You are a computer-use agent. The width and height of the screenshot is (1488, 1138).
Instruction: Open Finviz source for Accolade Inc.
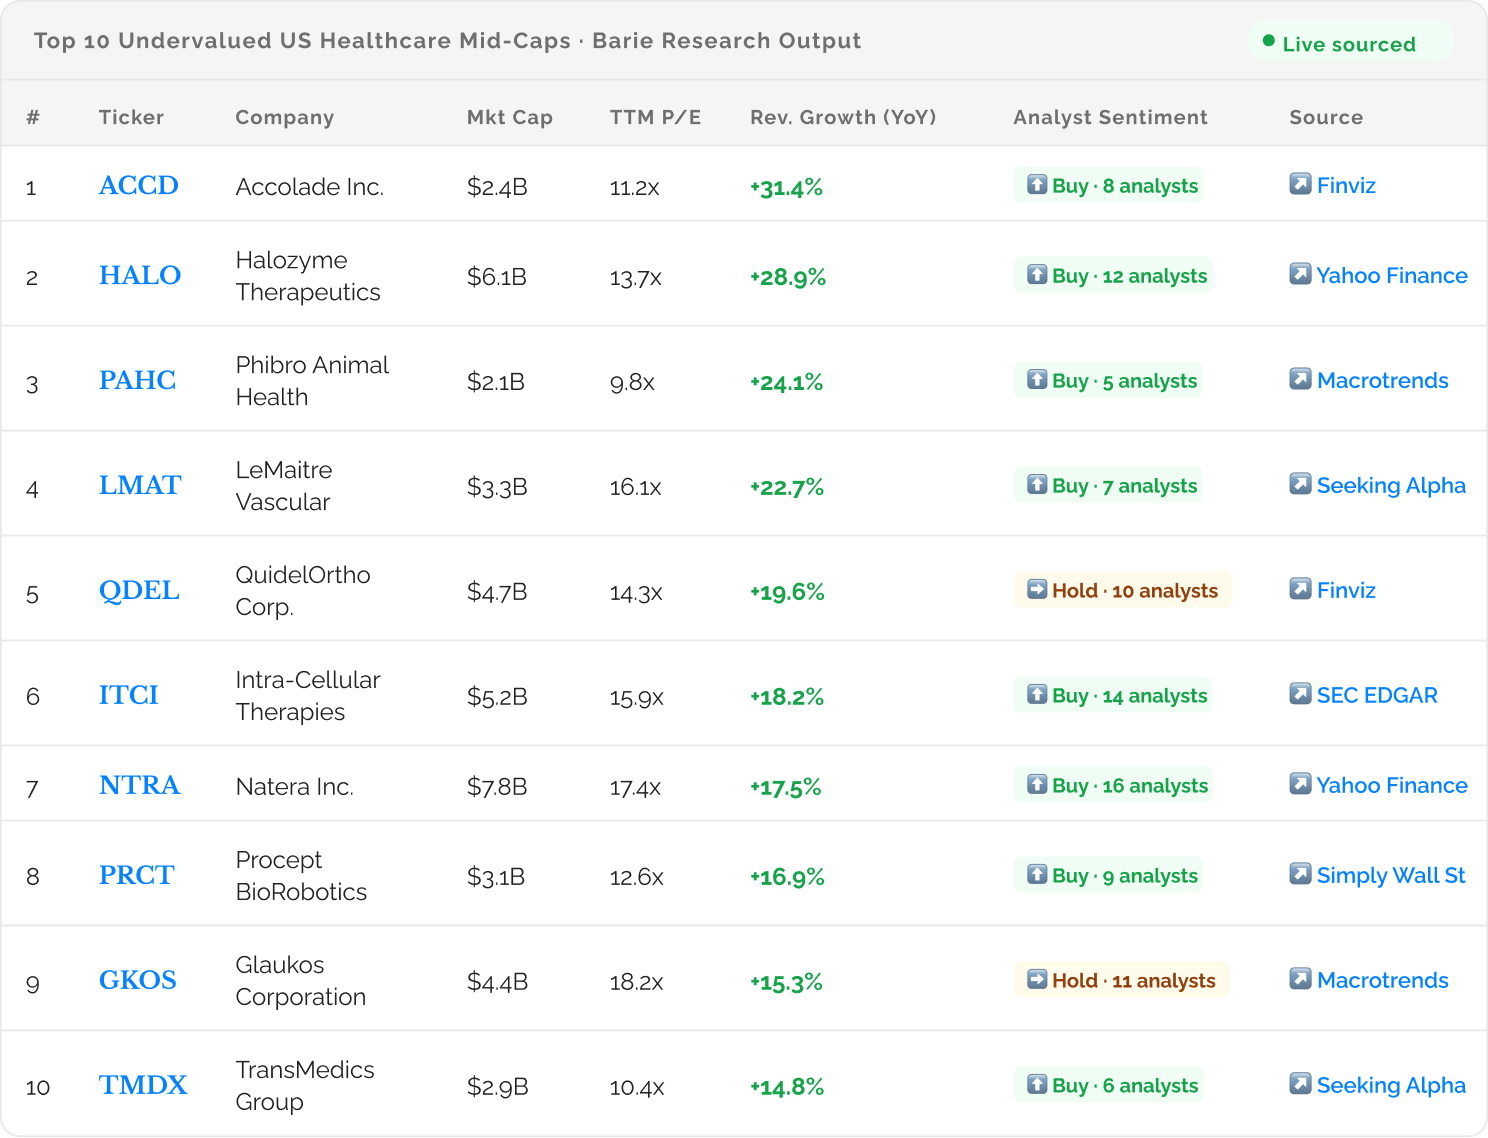tap(1346, 186)
